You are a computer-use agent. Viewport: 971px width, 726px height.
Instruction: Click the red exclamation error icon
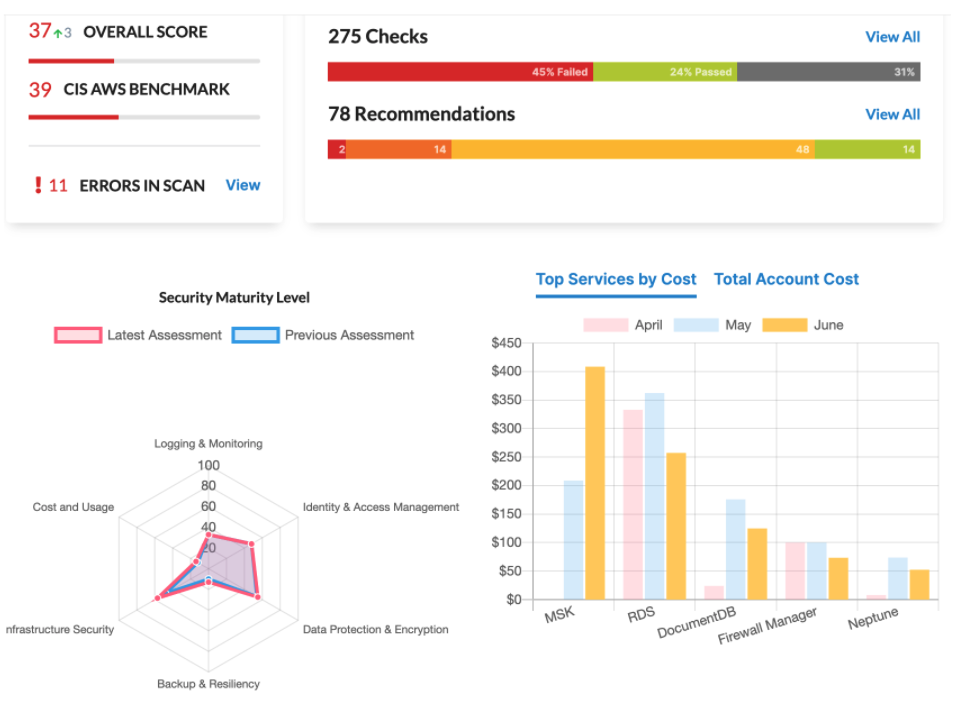[38, 185]
